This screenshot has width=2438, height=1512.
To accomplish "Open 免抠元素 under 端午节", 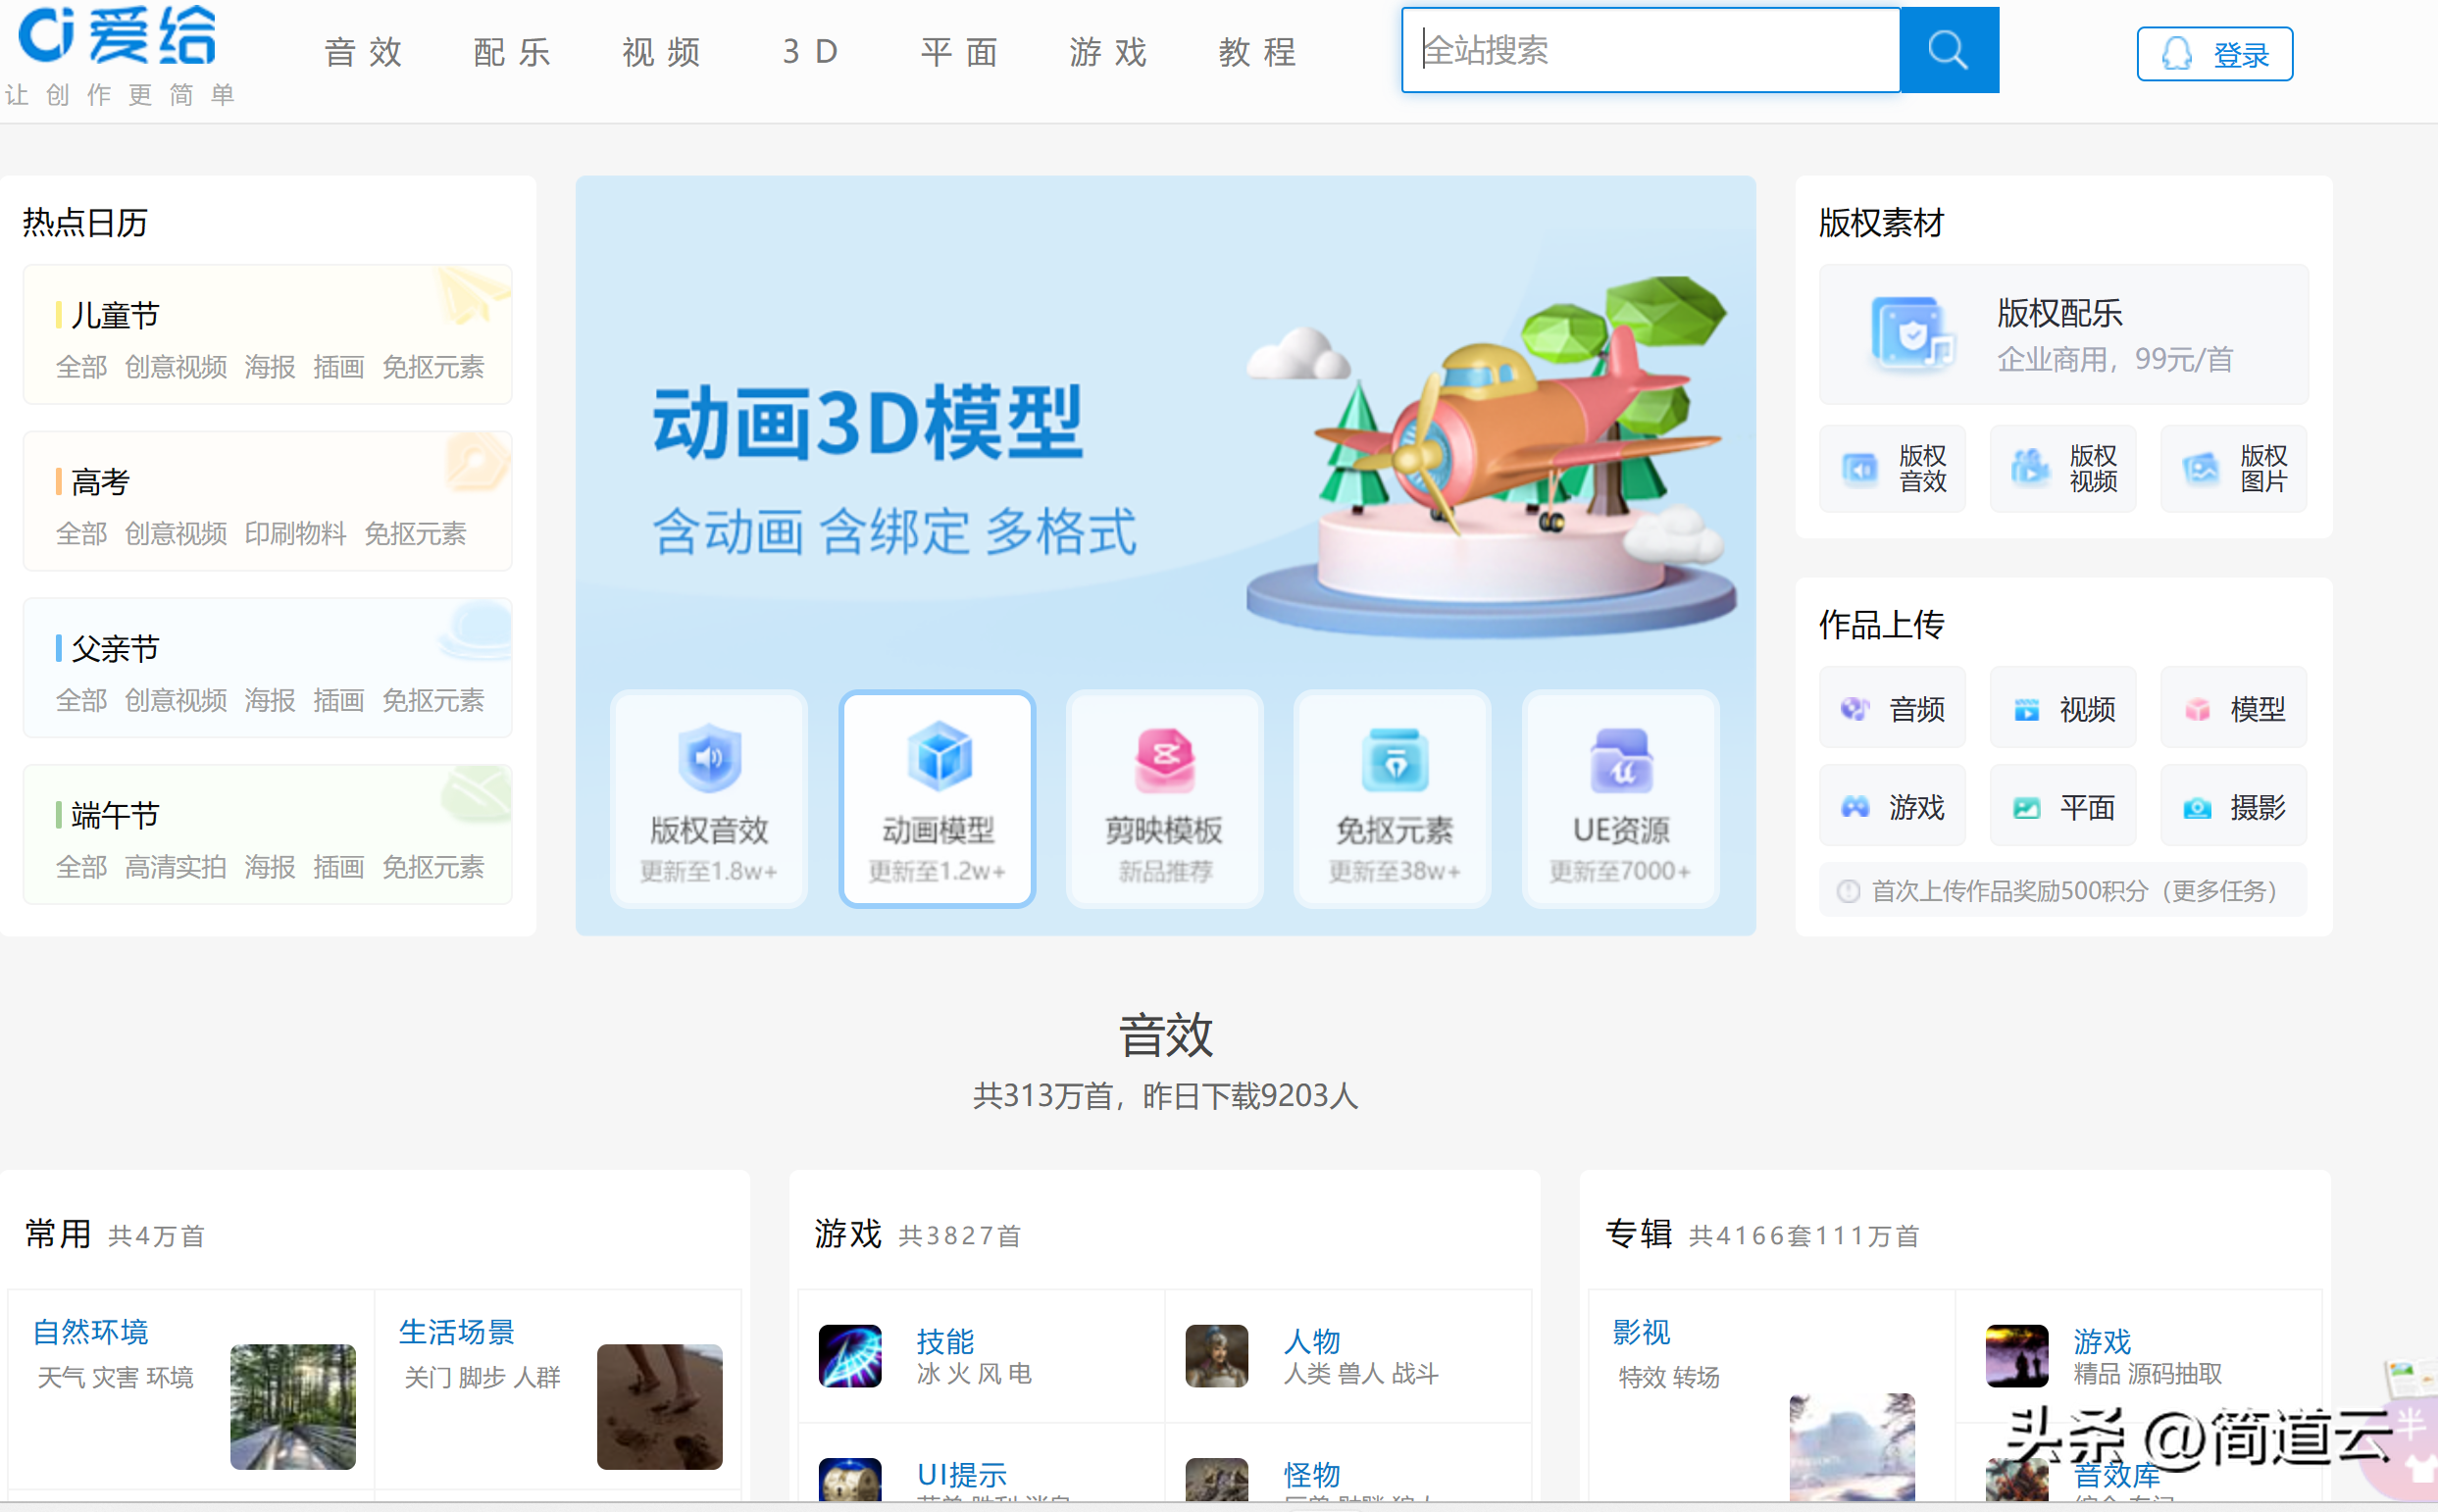I will [433, 867].
